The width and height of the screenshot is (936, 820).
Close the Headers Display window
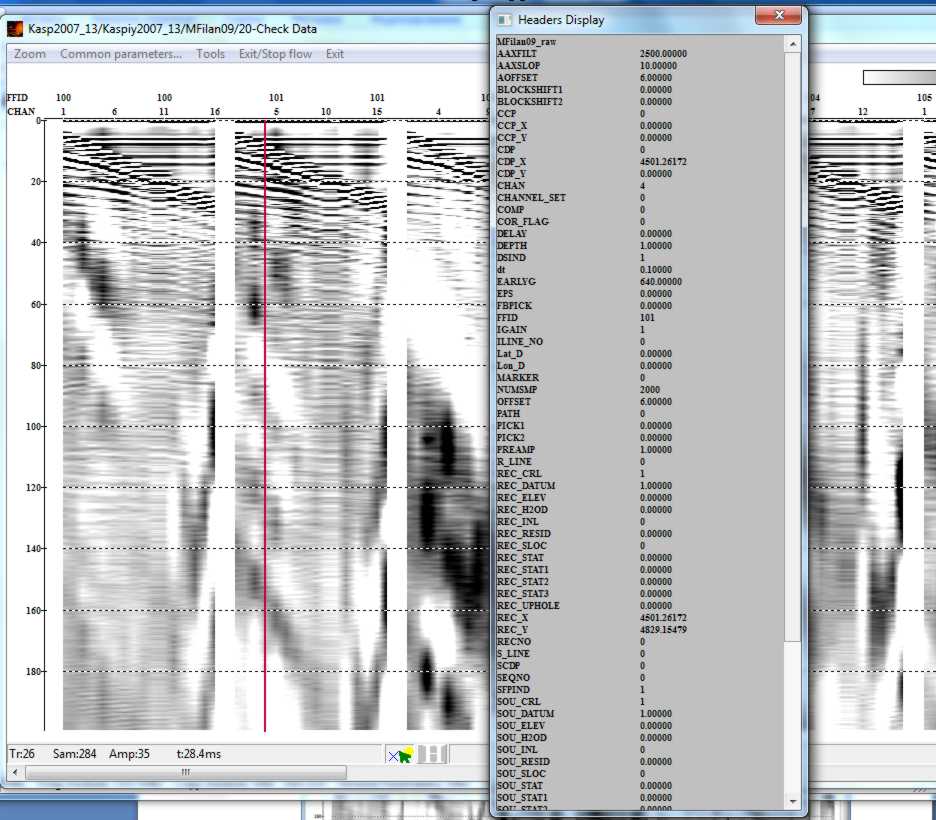tap(778, 16)
